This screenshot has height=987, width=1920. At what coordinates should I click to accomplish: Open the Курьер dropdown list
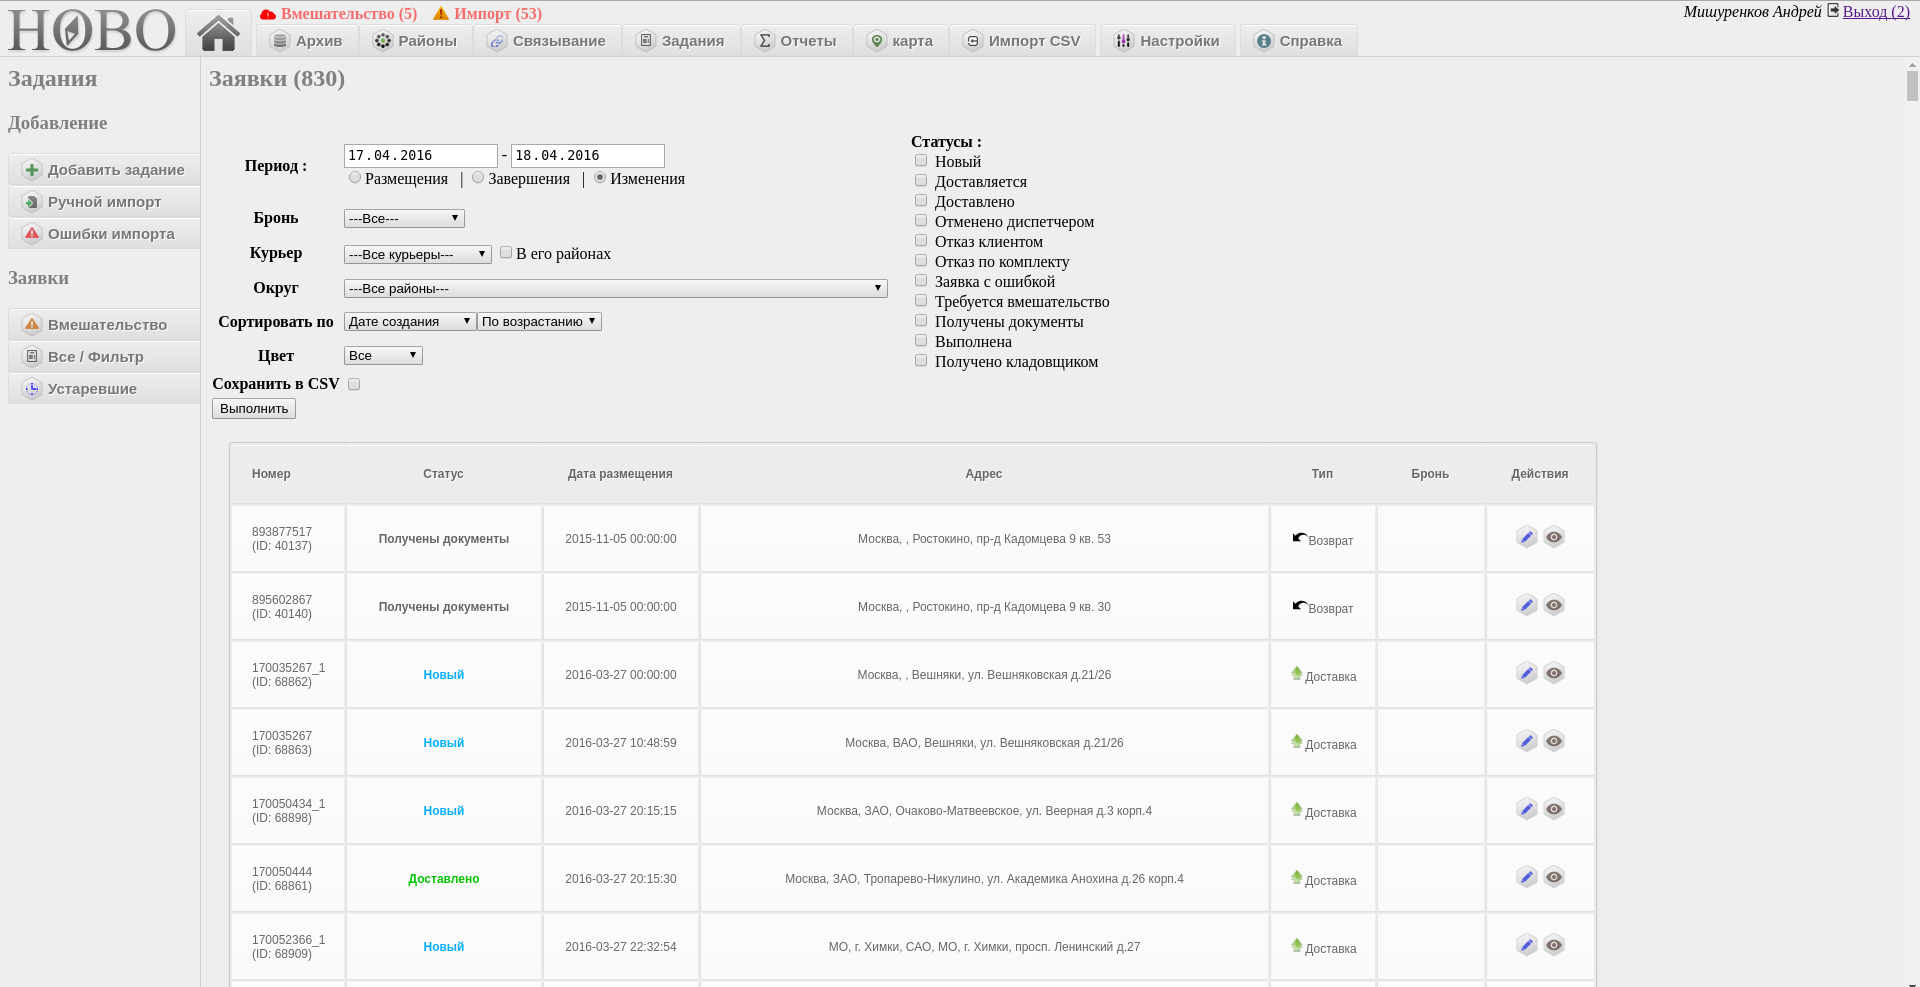coord(417,254)
